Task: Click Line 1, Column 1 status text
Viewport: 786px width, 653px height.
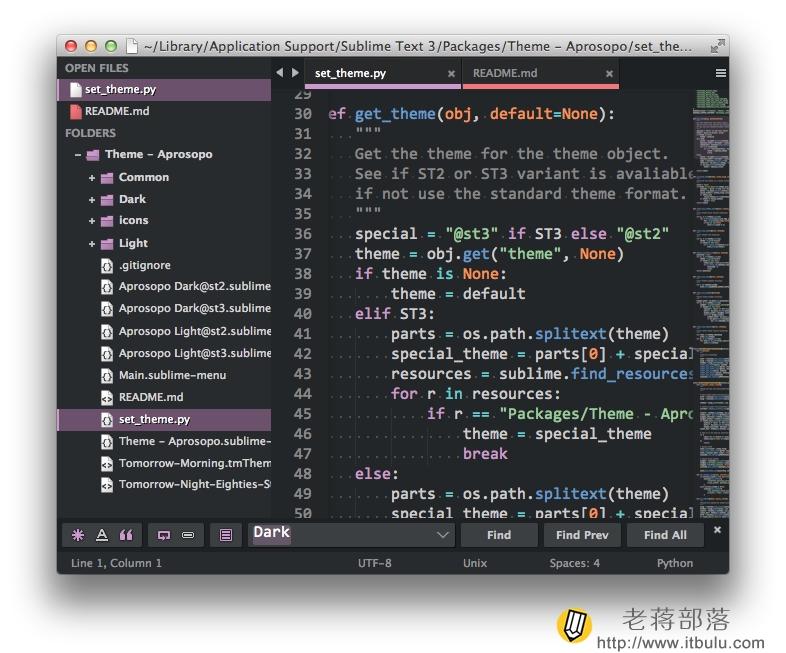Action: (116, 563)
